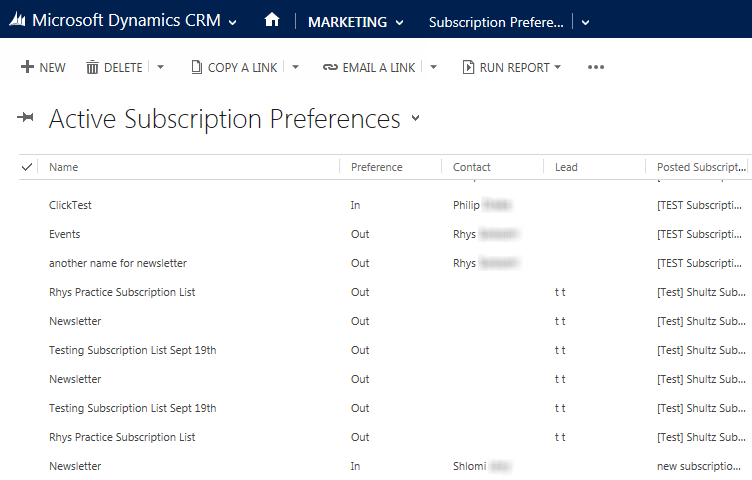Click the Copy a Link icon
752x480 pixels.
click(196, 67)
